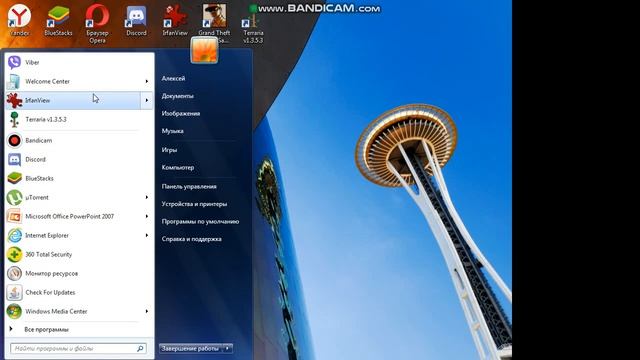Open the shutdown options arrow
This screenshot has width=640, height=360.
click(x=228, y=348)
